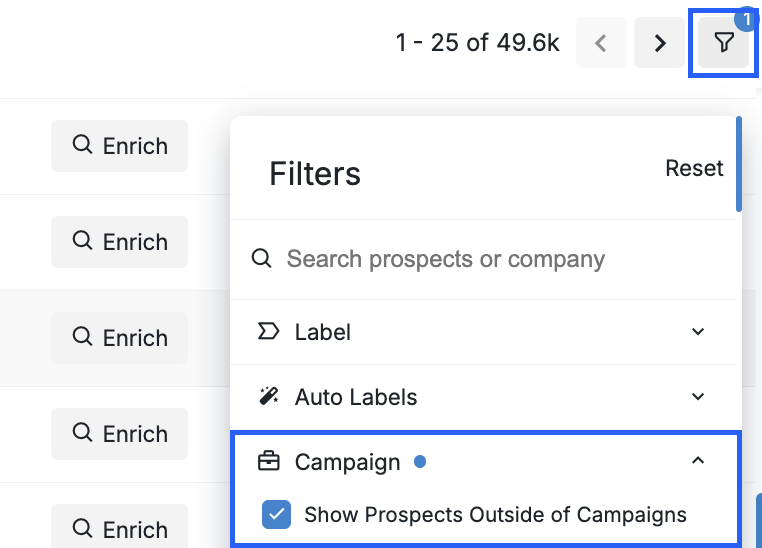This screenshot has width=762, height=548.
Task: Expand the Label filter chevron
Action: click(x=698, y=331)
